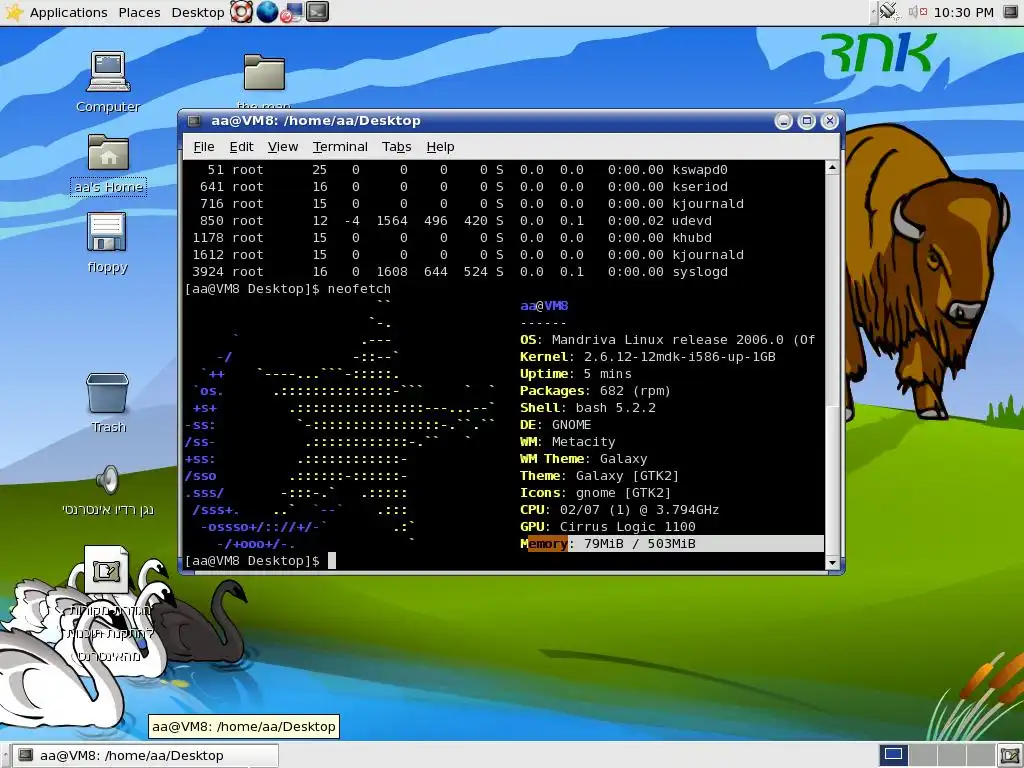Minimize the terminal window
The image size is (1024, 768).
[x=784, y=121]
